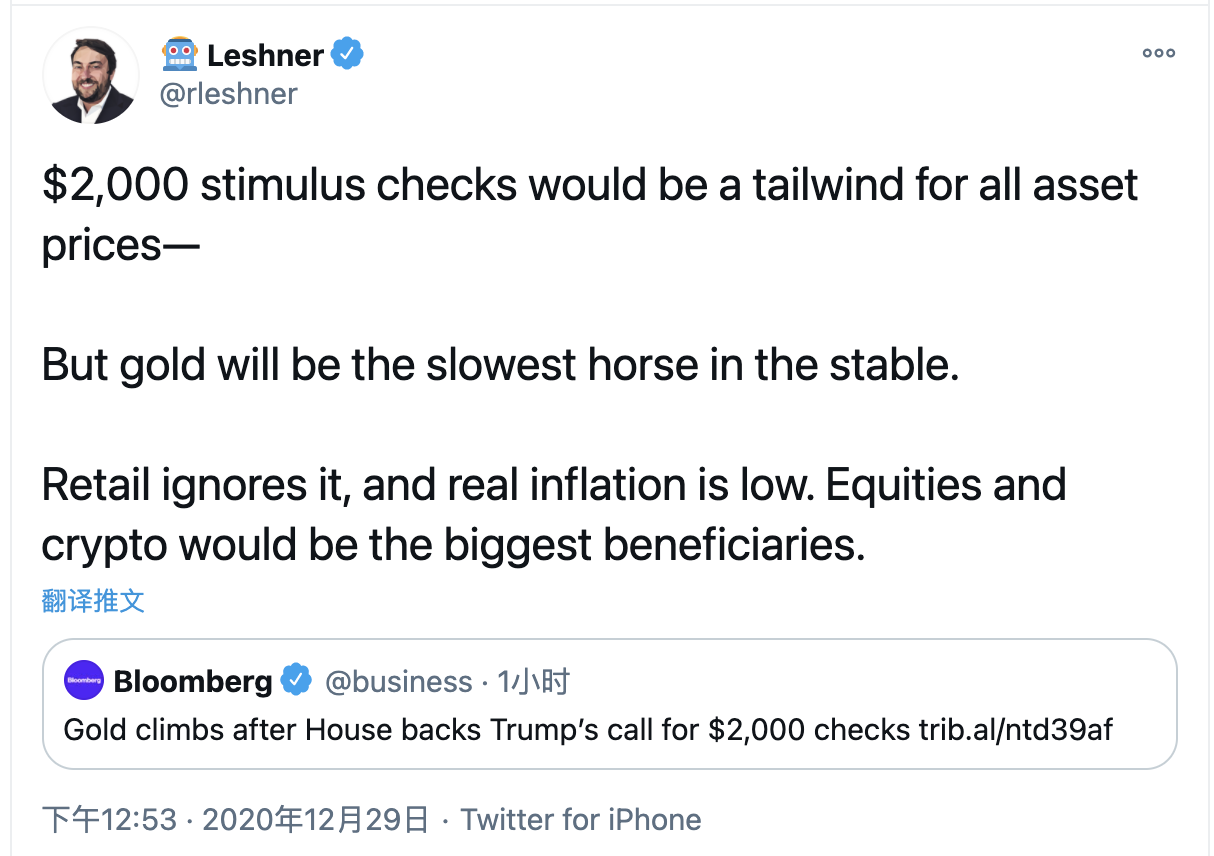Click the Bloomberg purple logo avatar
The width and height of the screenshot is (1214, 856).
(84, 681)
